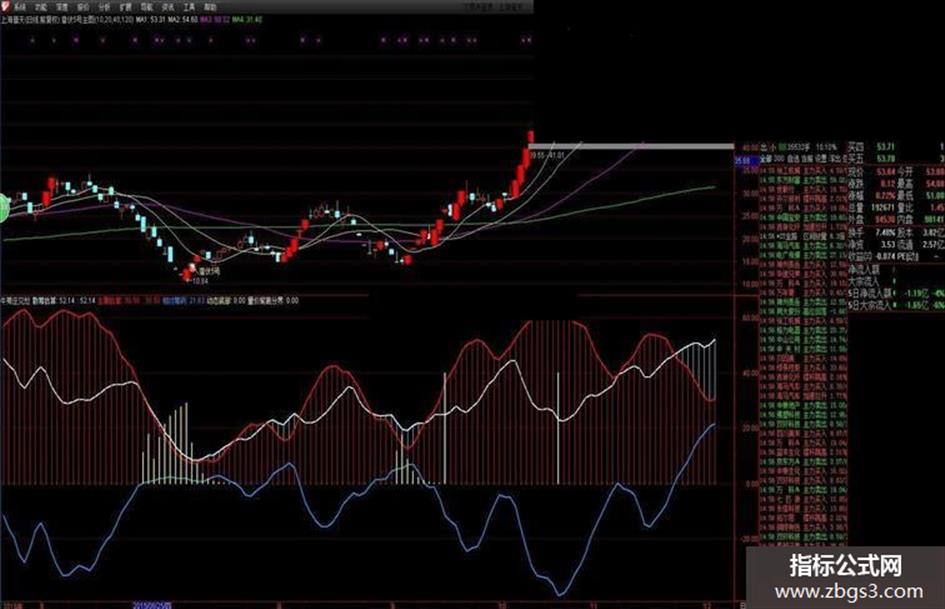The width and height of the screenshot is (945, 609).
Task: Click the blue highlighted indicator label 21.63
Action: [183, 300]
